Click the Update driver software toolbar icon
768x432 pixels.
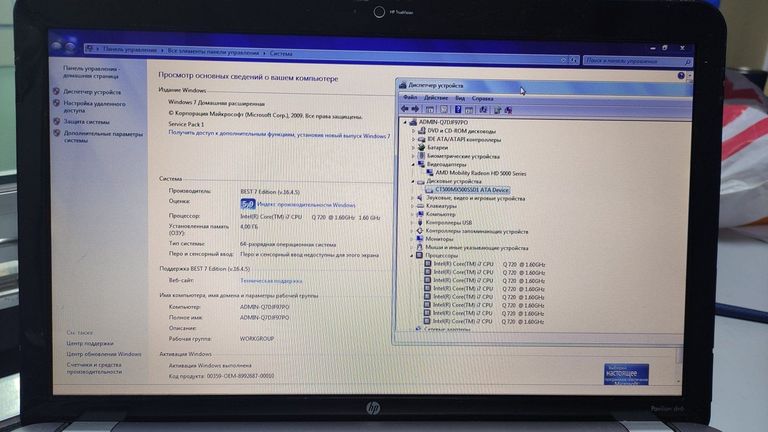(497, 110)
